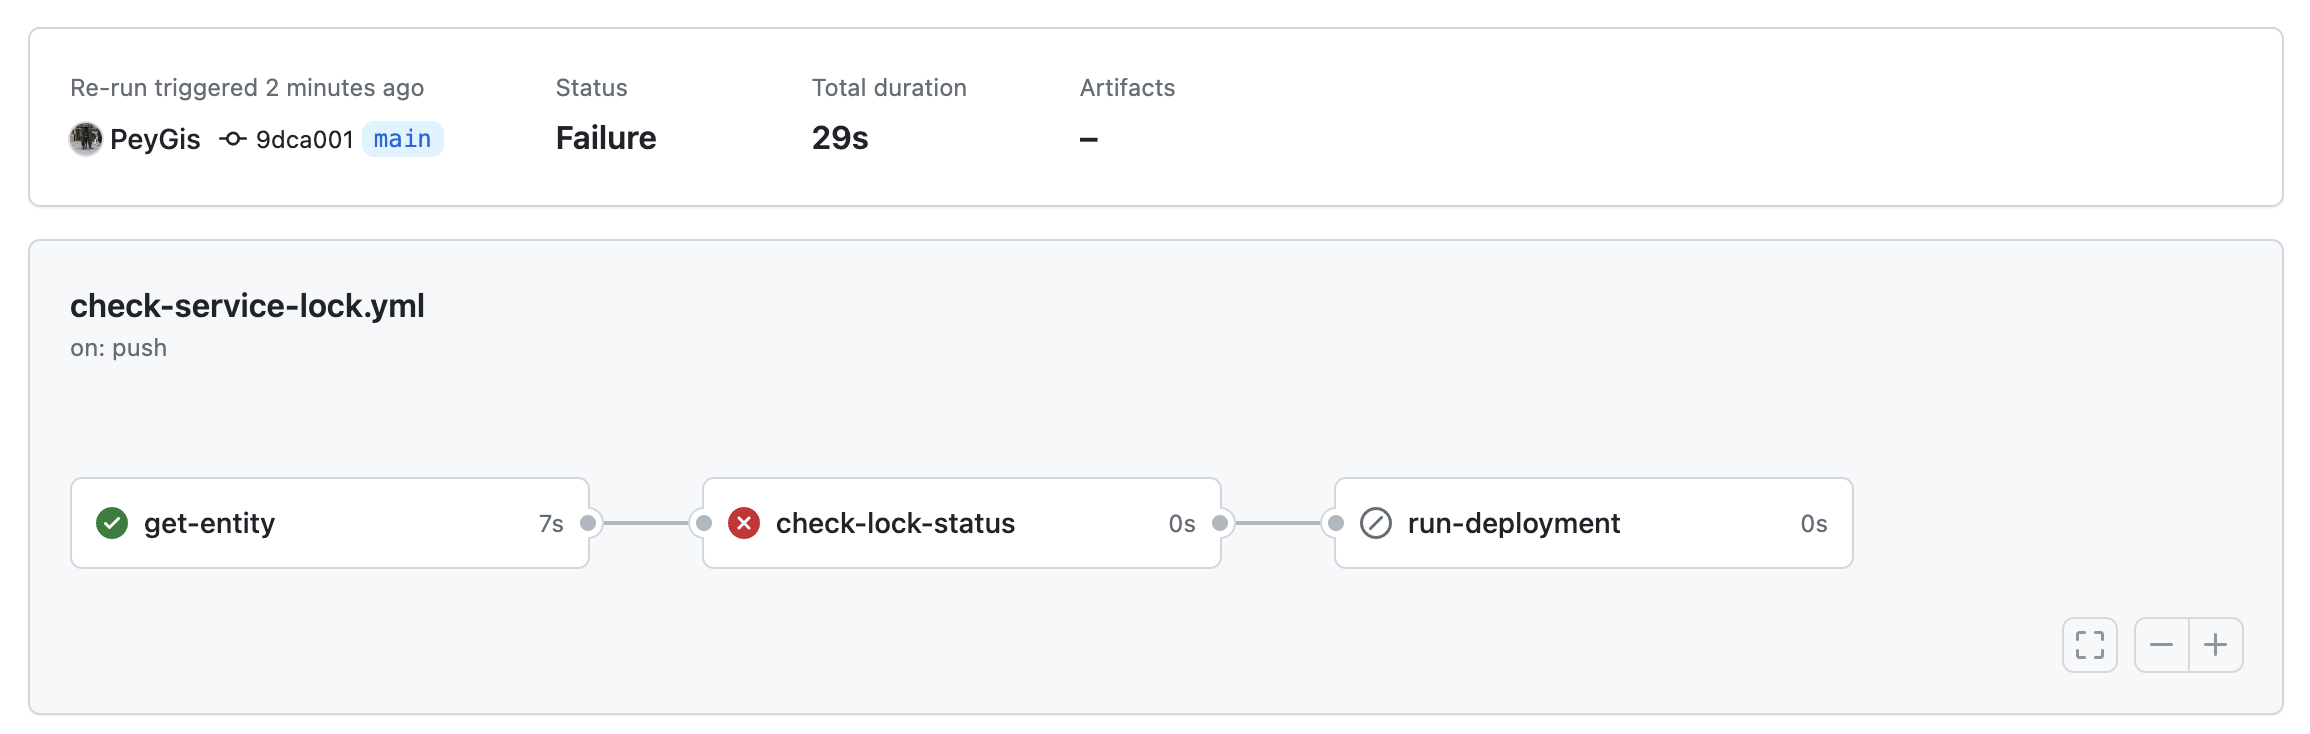
Task: Click the commit icon before 9dca001
Action: tap(233, 139)
